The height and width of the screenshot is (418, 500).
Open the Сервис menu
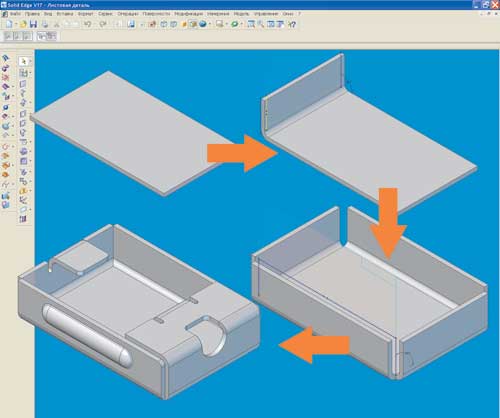click(x=105, y=14)
